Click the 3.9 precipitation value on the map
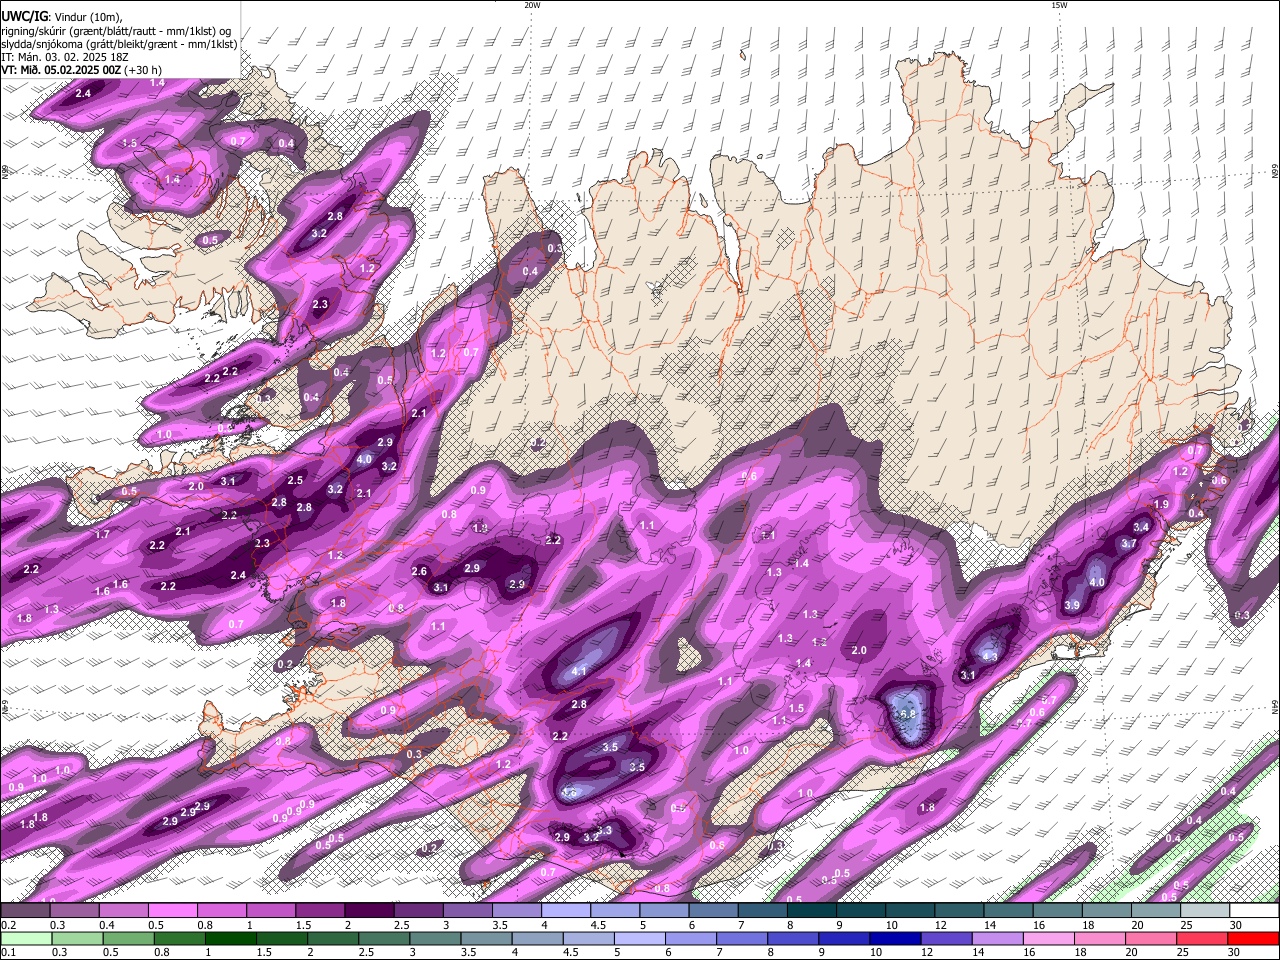1280x960 pixels. pos(1072,605)
